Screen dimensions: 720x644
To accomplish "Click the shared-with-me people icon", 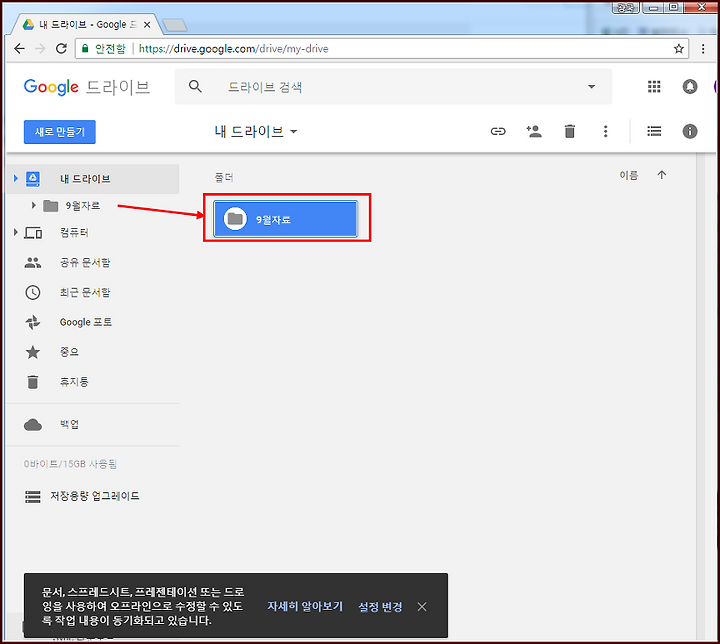I will tap(33, 263).
